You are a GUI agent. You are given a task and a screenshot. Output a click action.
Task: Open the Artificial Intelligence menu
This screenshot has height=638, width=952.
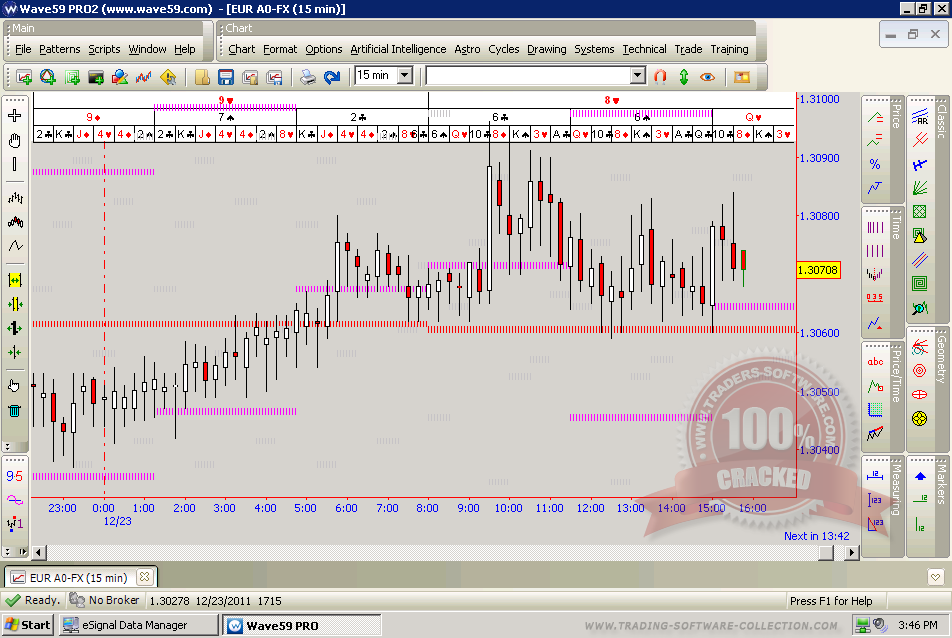pos(398,49)
